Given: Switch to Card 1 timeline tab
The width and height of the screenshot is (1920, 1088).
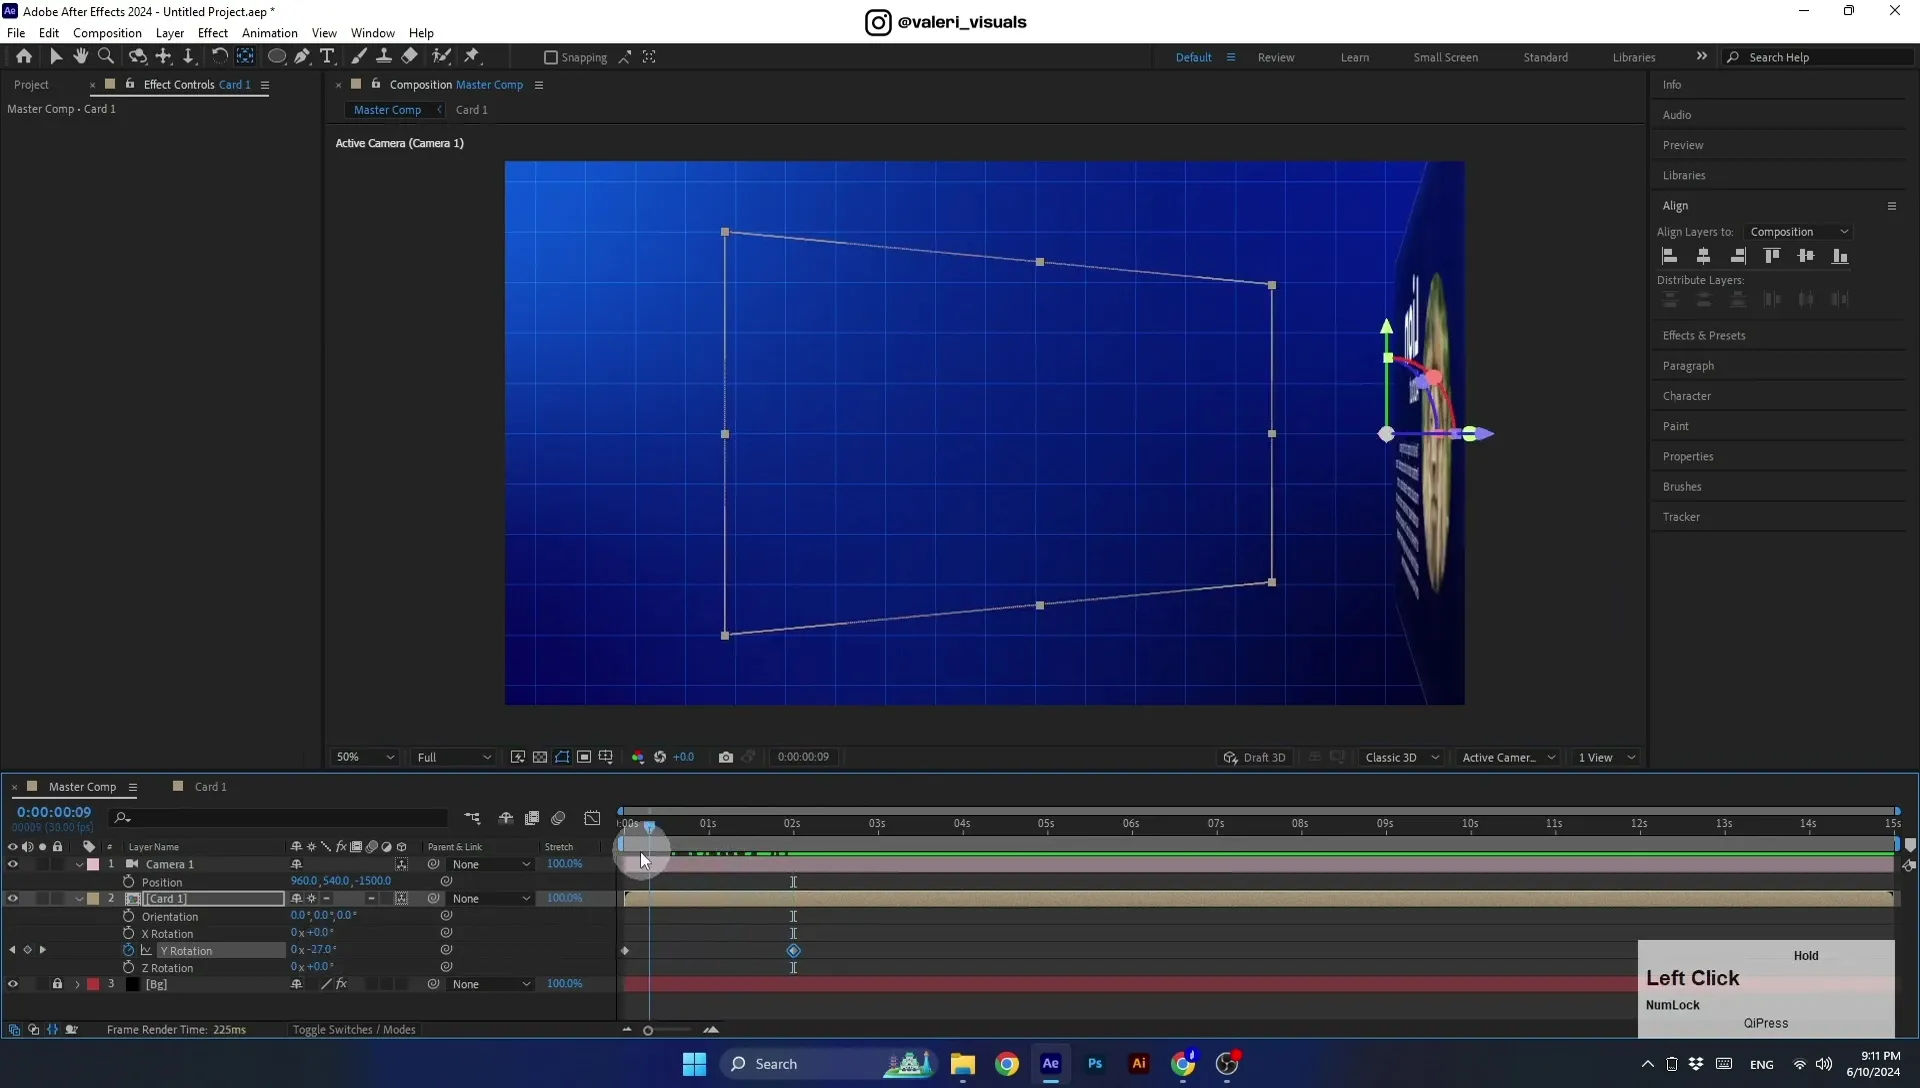Looking at the screenshot, I should point(210,787).
